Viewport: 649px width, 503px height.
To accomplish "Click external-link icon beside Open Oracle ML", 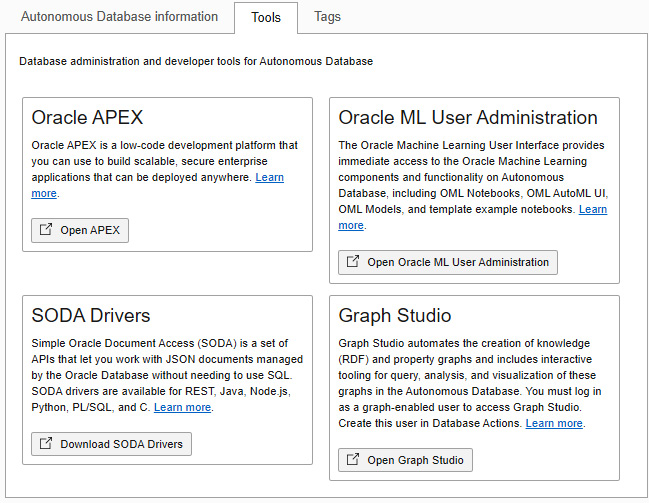I will [353, 261].
